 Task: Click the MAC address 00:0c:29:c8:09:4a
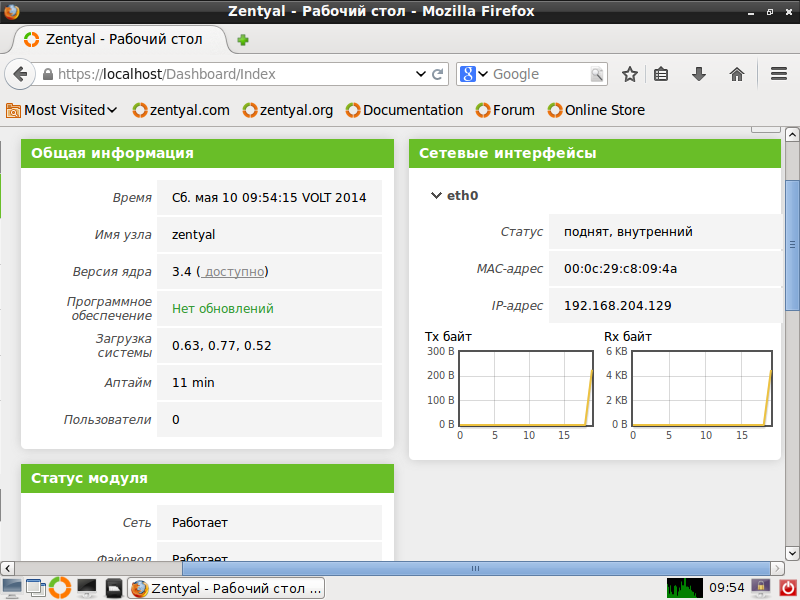620,269
